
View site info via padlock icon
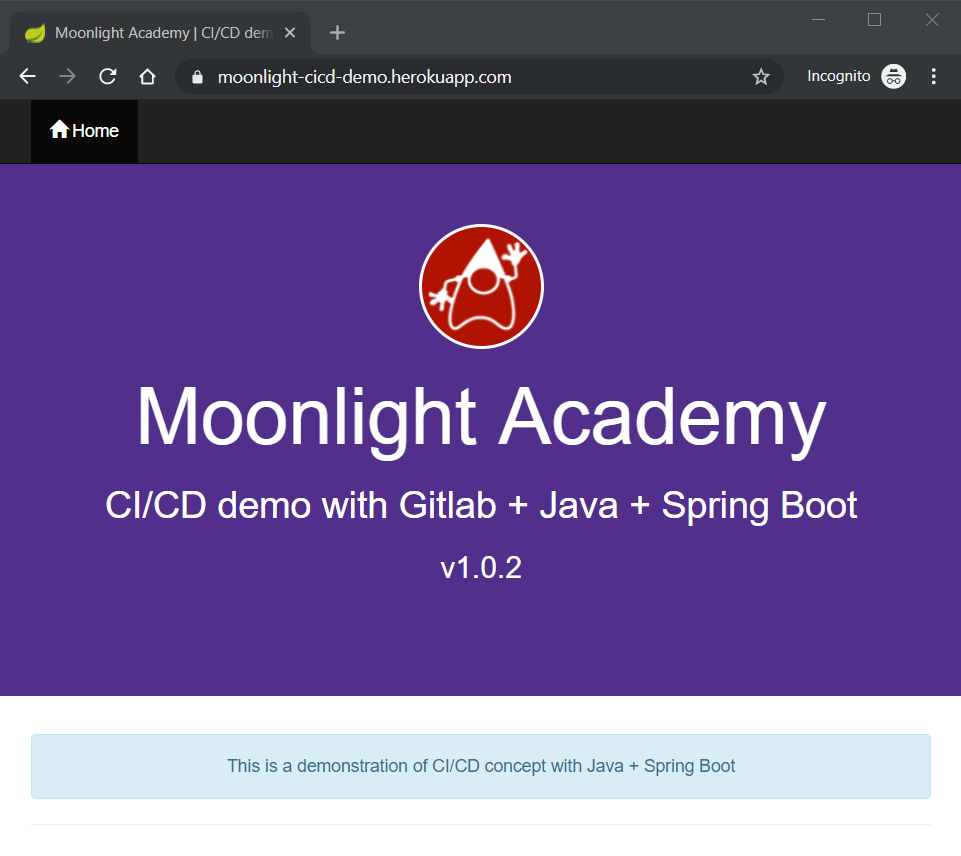coord(197,77)
